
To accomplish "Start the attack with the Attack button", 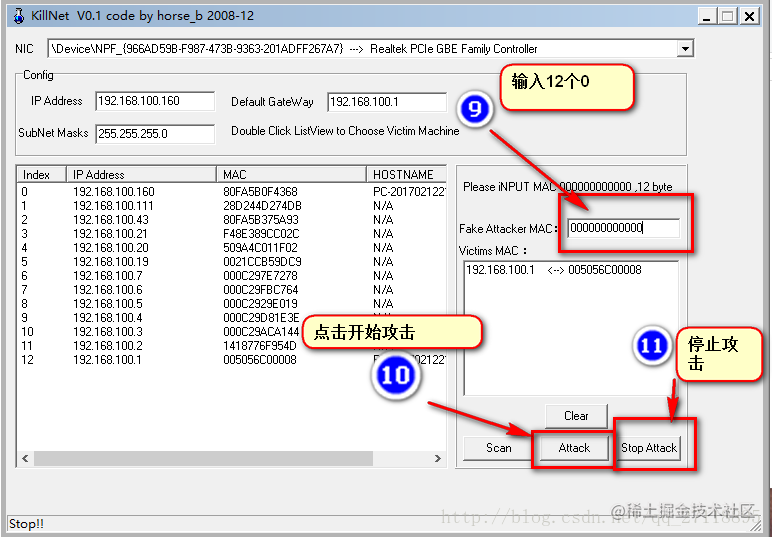I will [x=574, y=448].
